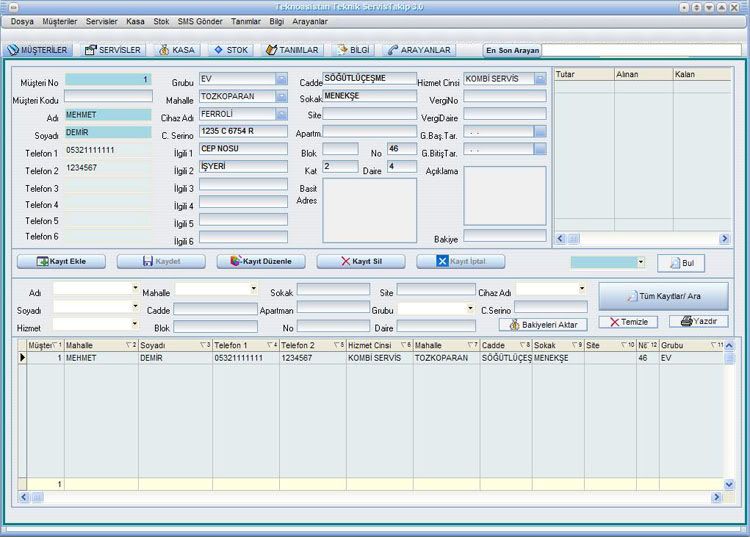The image size is (750, 537).
Task: Expand the Cihaz Adı FERROLİ dropdown
Action: 282,114
